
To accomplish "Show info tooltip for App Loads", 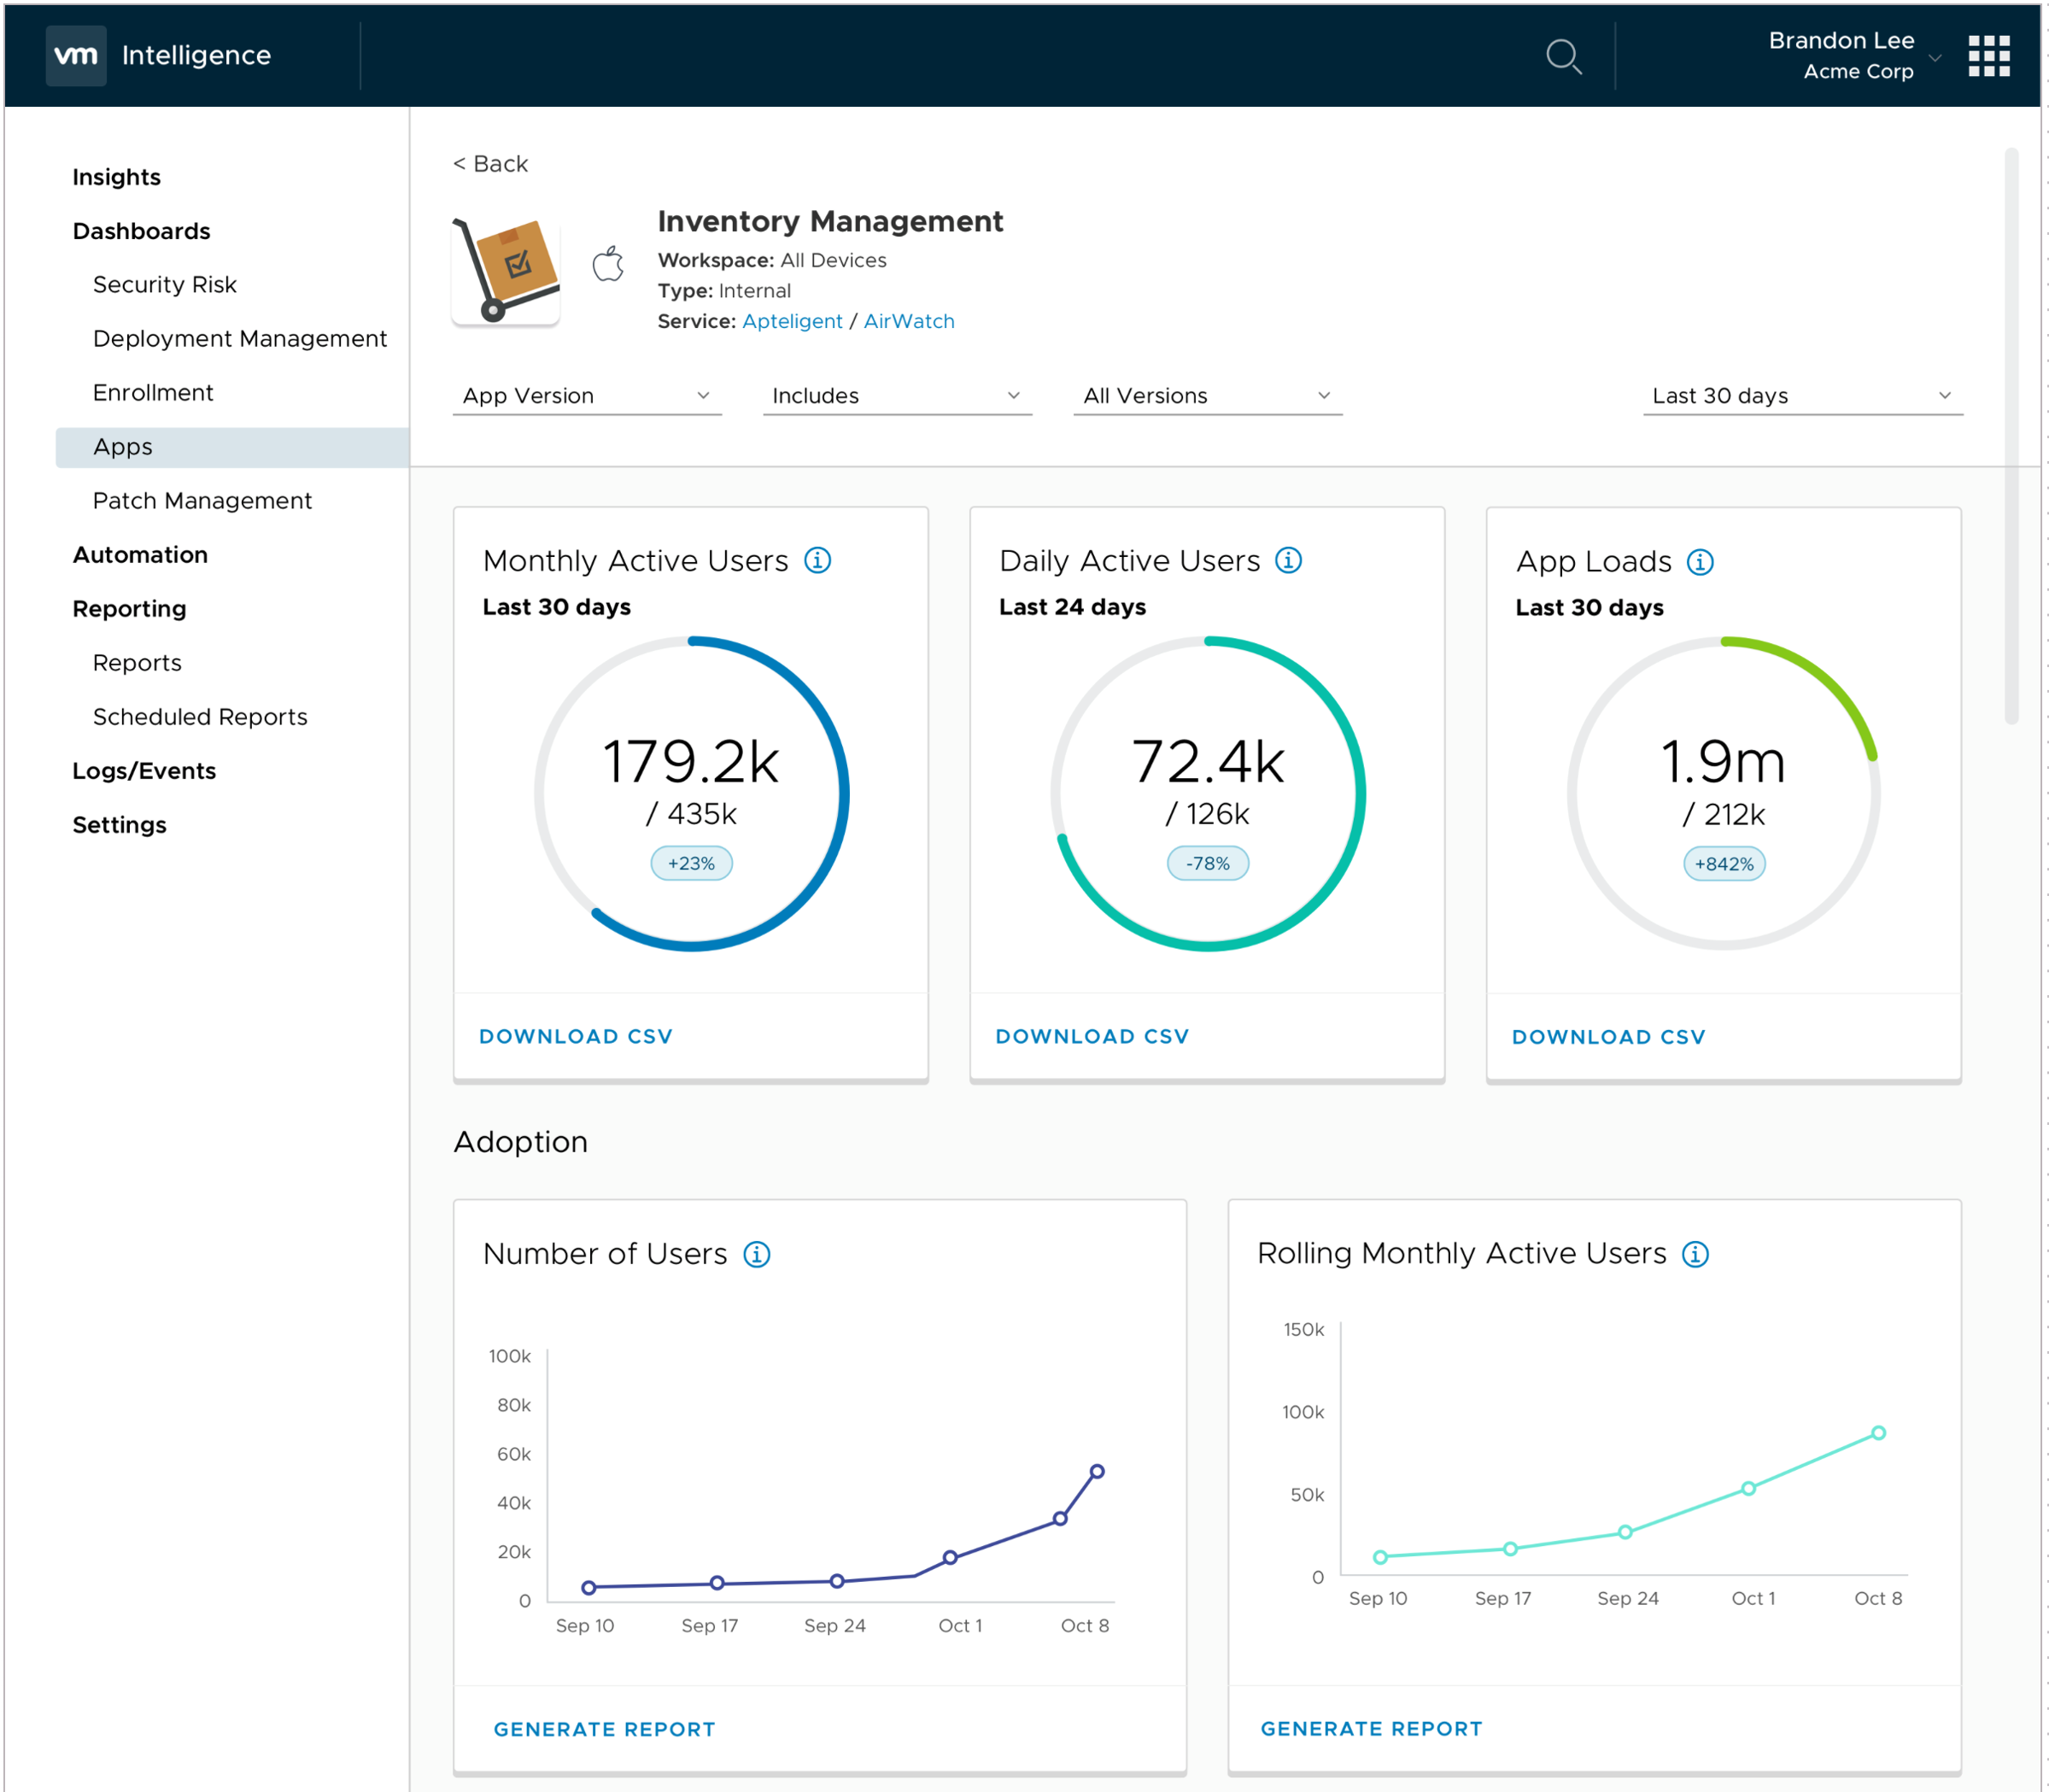I will tap(1701, 562).
